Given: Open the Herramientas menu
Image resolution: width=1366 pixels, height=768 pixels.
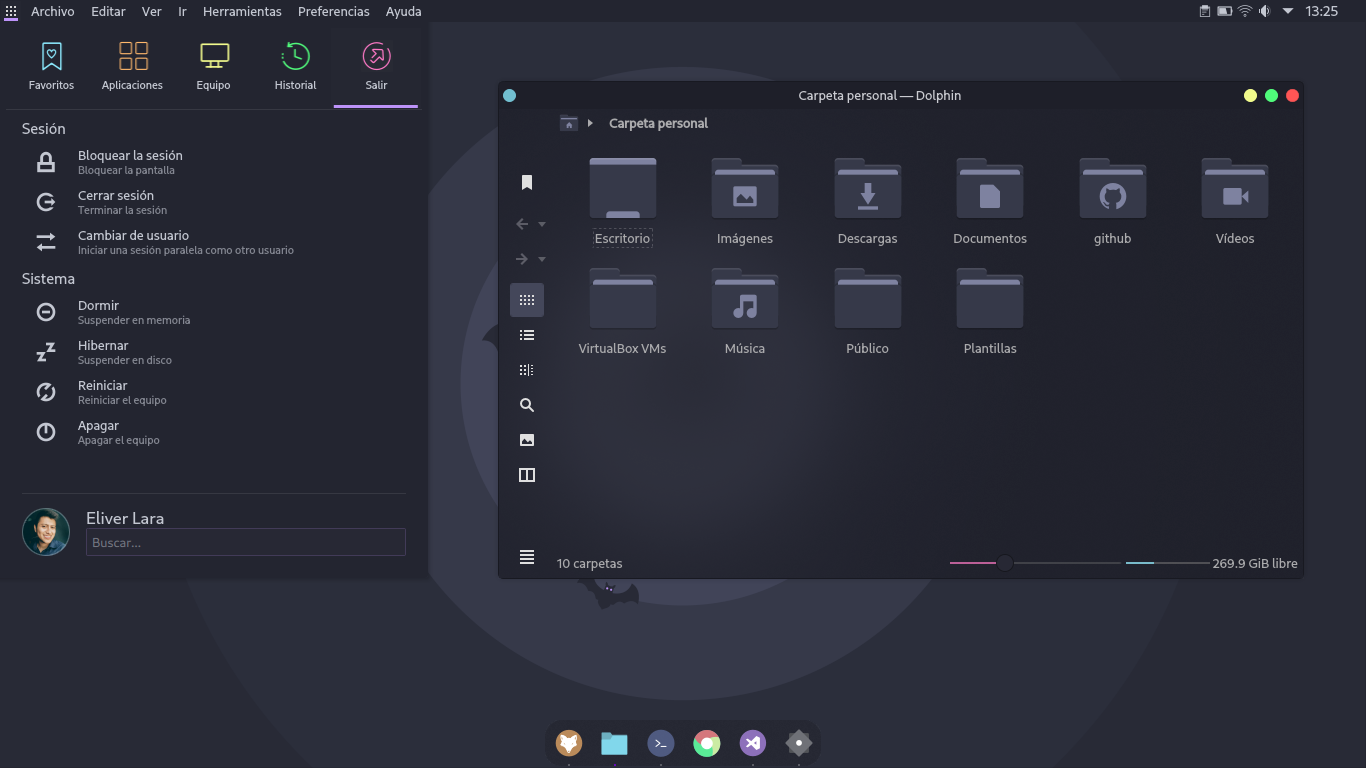Looking at the screenshot, I should click(242, 11).
